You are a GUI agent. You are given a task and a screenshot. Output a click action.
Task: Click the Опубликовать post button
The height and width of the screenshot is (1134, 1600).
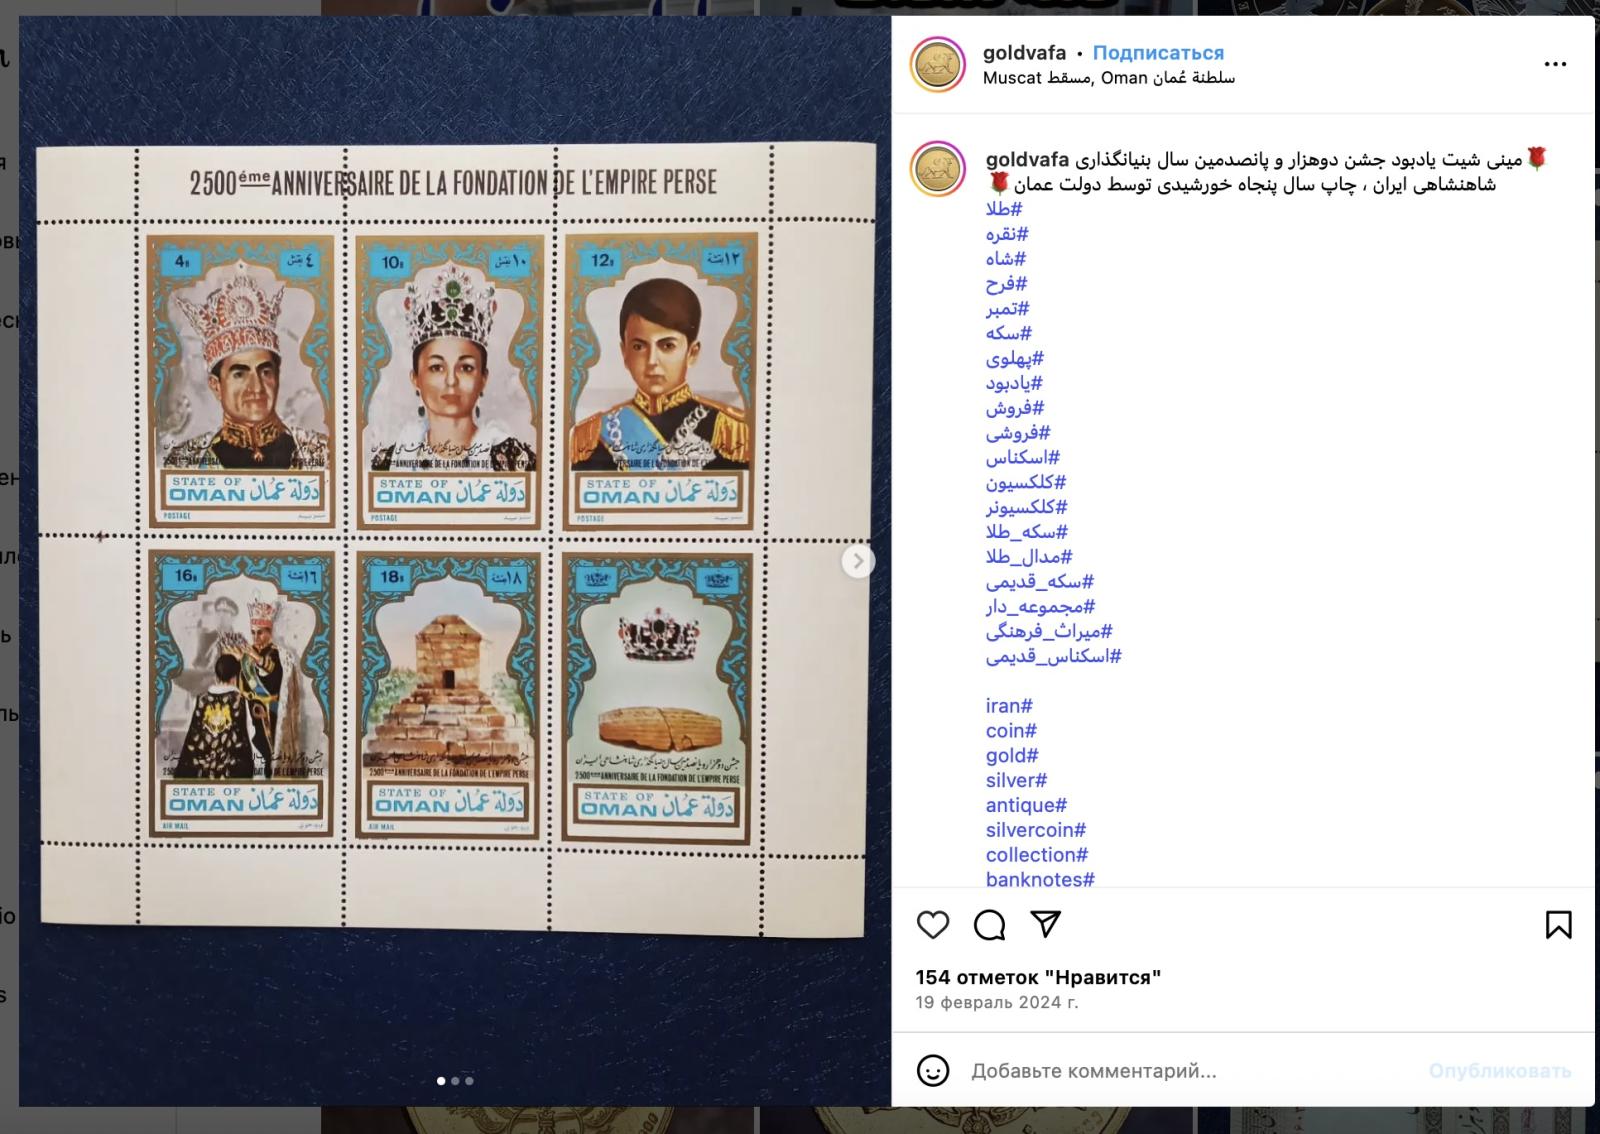[x=1499, y=1071]
